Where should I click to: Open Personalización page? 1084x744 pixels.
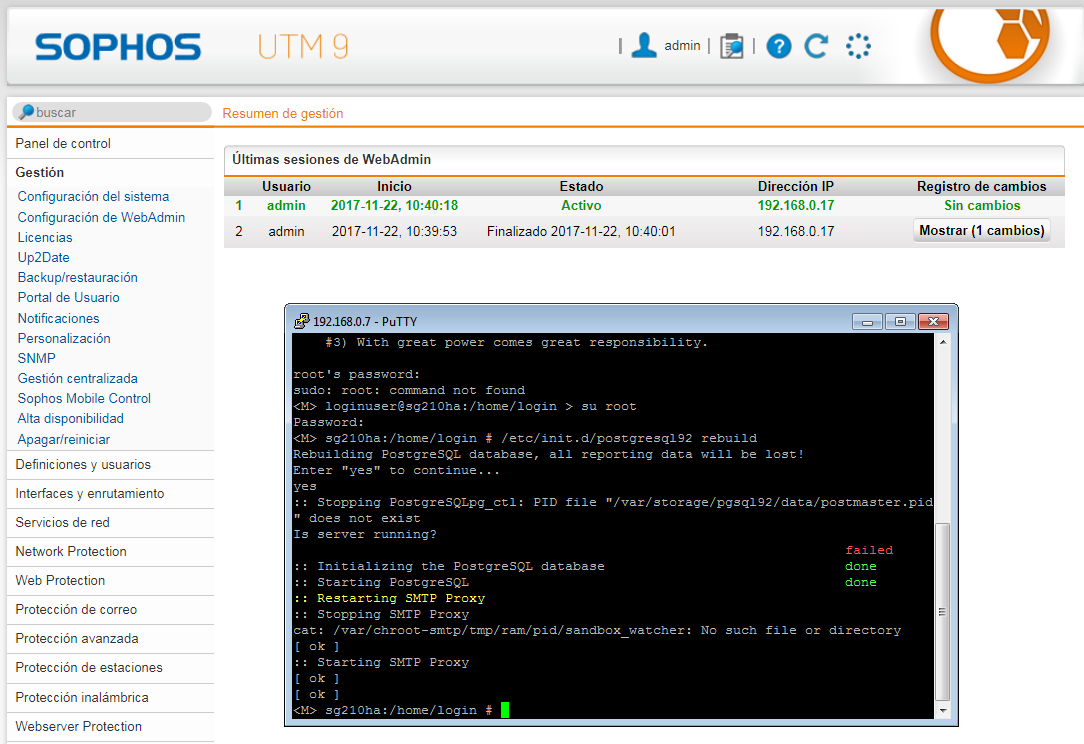coord(64,338)
